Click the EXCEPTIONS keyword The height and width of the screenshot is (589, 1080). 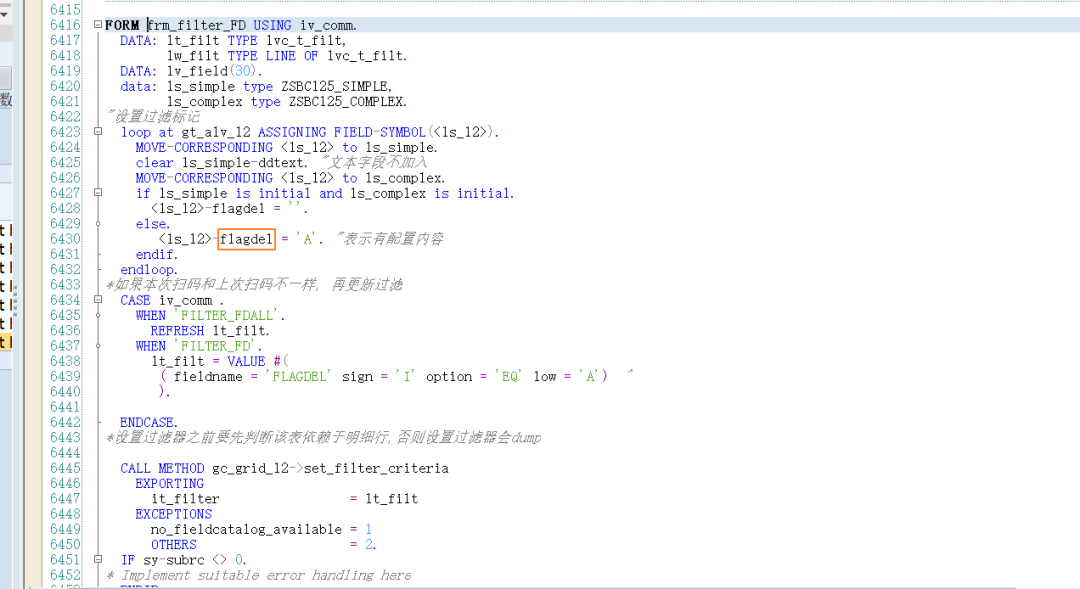point(174,514)
